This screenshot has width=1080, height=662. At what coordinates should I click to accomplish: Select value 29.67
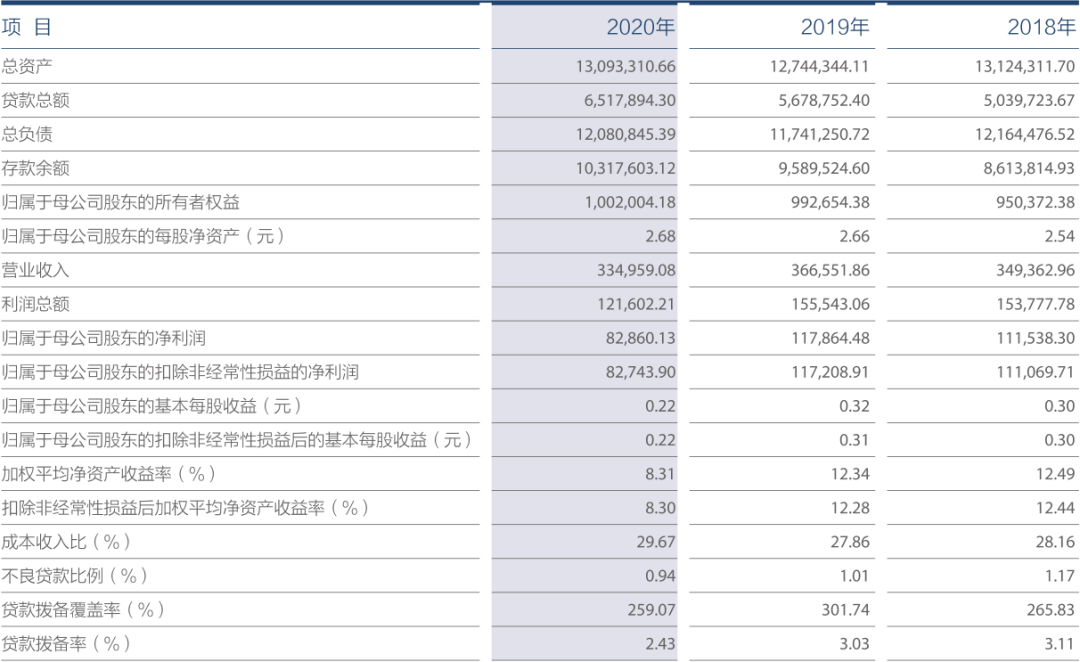656,541
